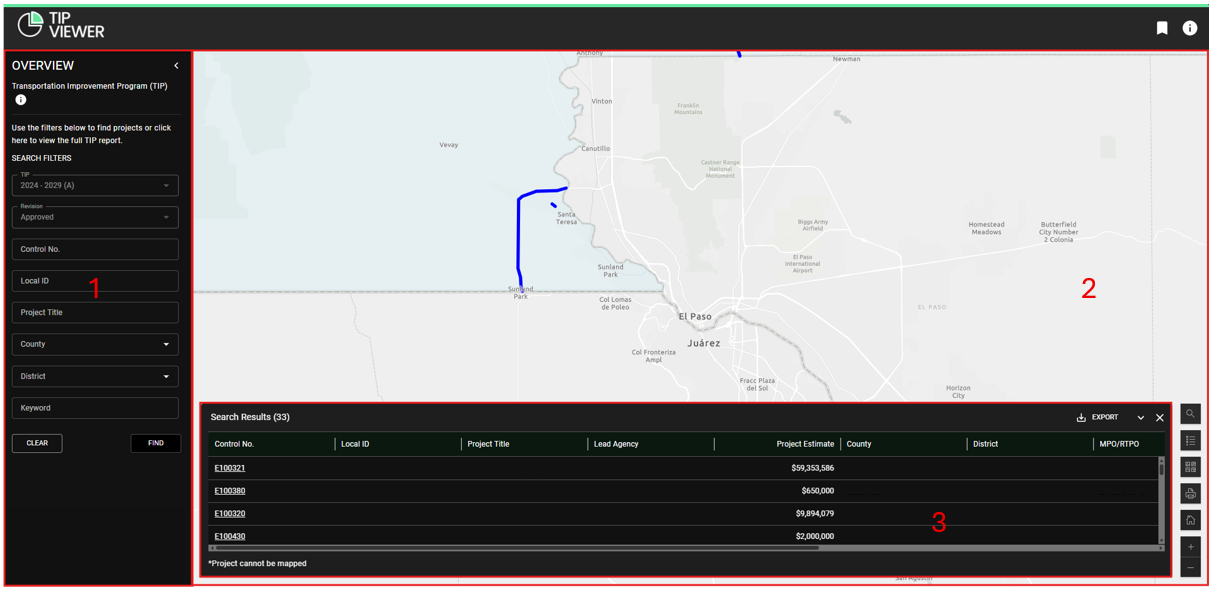Image resolution: width=1213 pixels, height=590 pixels.
Task: Click the Project Title input field
Action: pyautogui.click(x=95, y=312)
